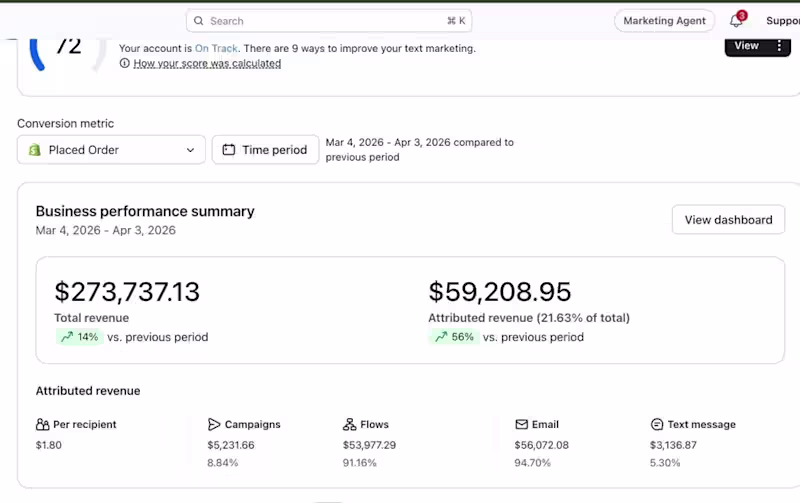Click the Text message amount $3,136.87
The height and width of the screenshot is (503, 800).
click(x=673, y=445)
